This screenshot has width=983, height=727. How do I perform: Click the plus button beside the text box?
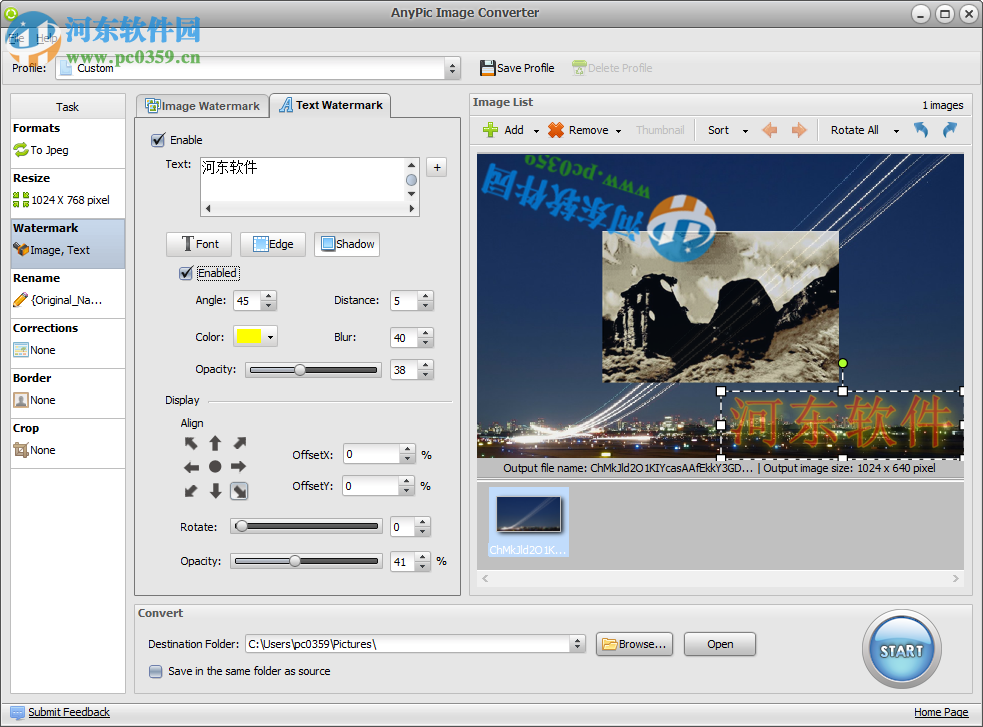436,167
